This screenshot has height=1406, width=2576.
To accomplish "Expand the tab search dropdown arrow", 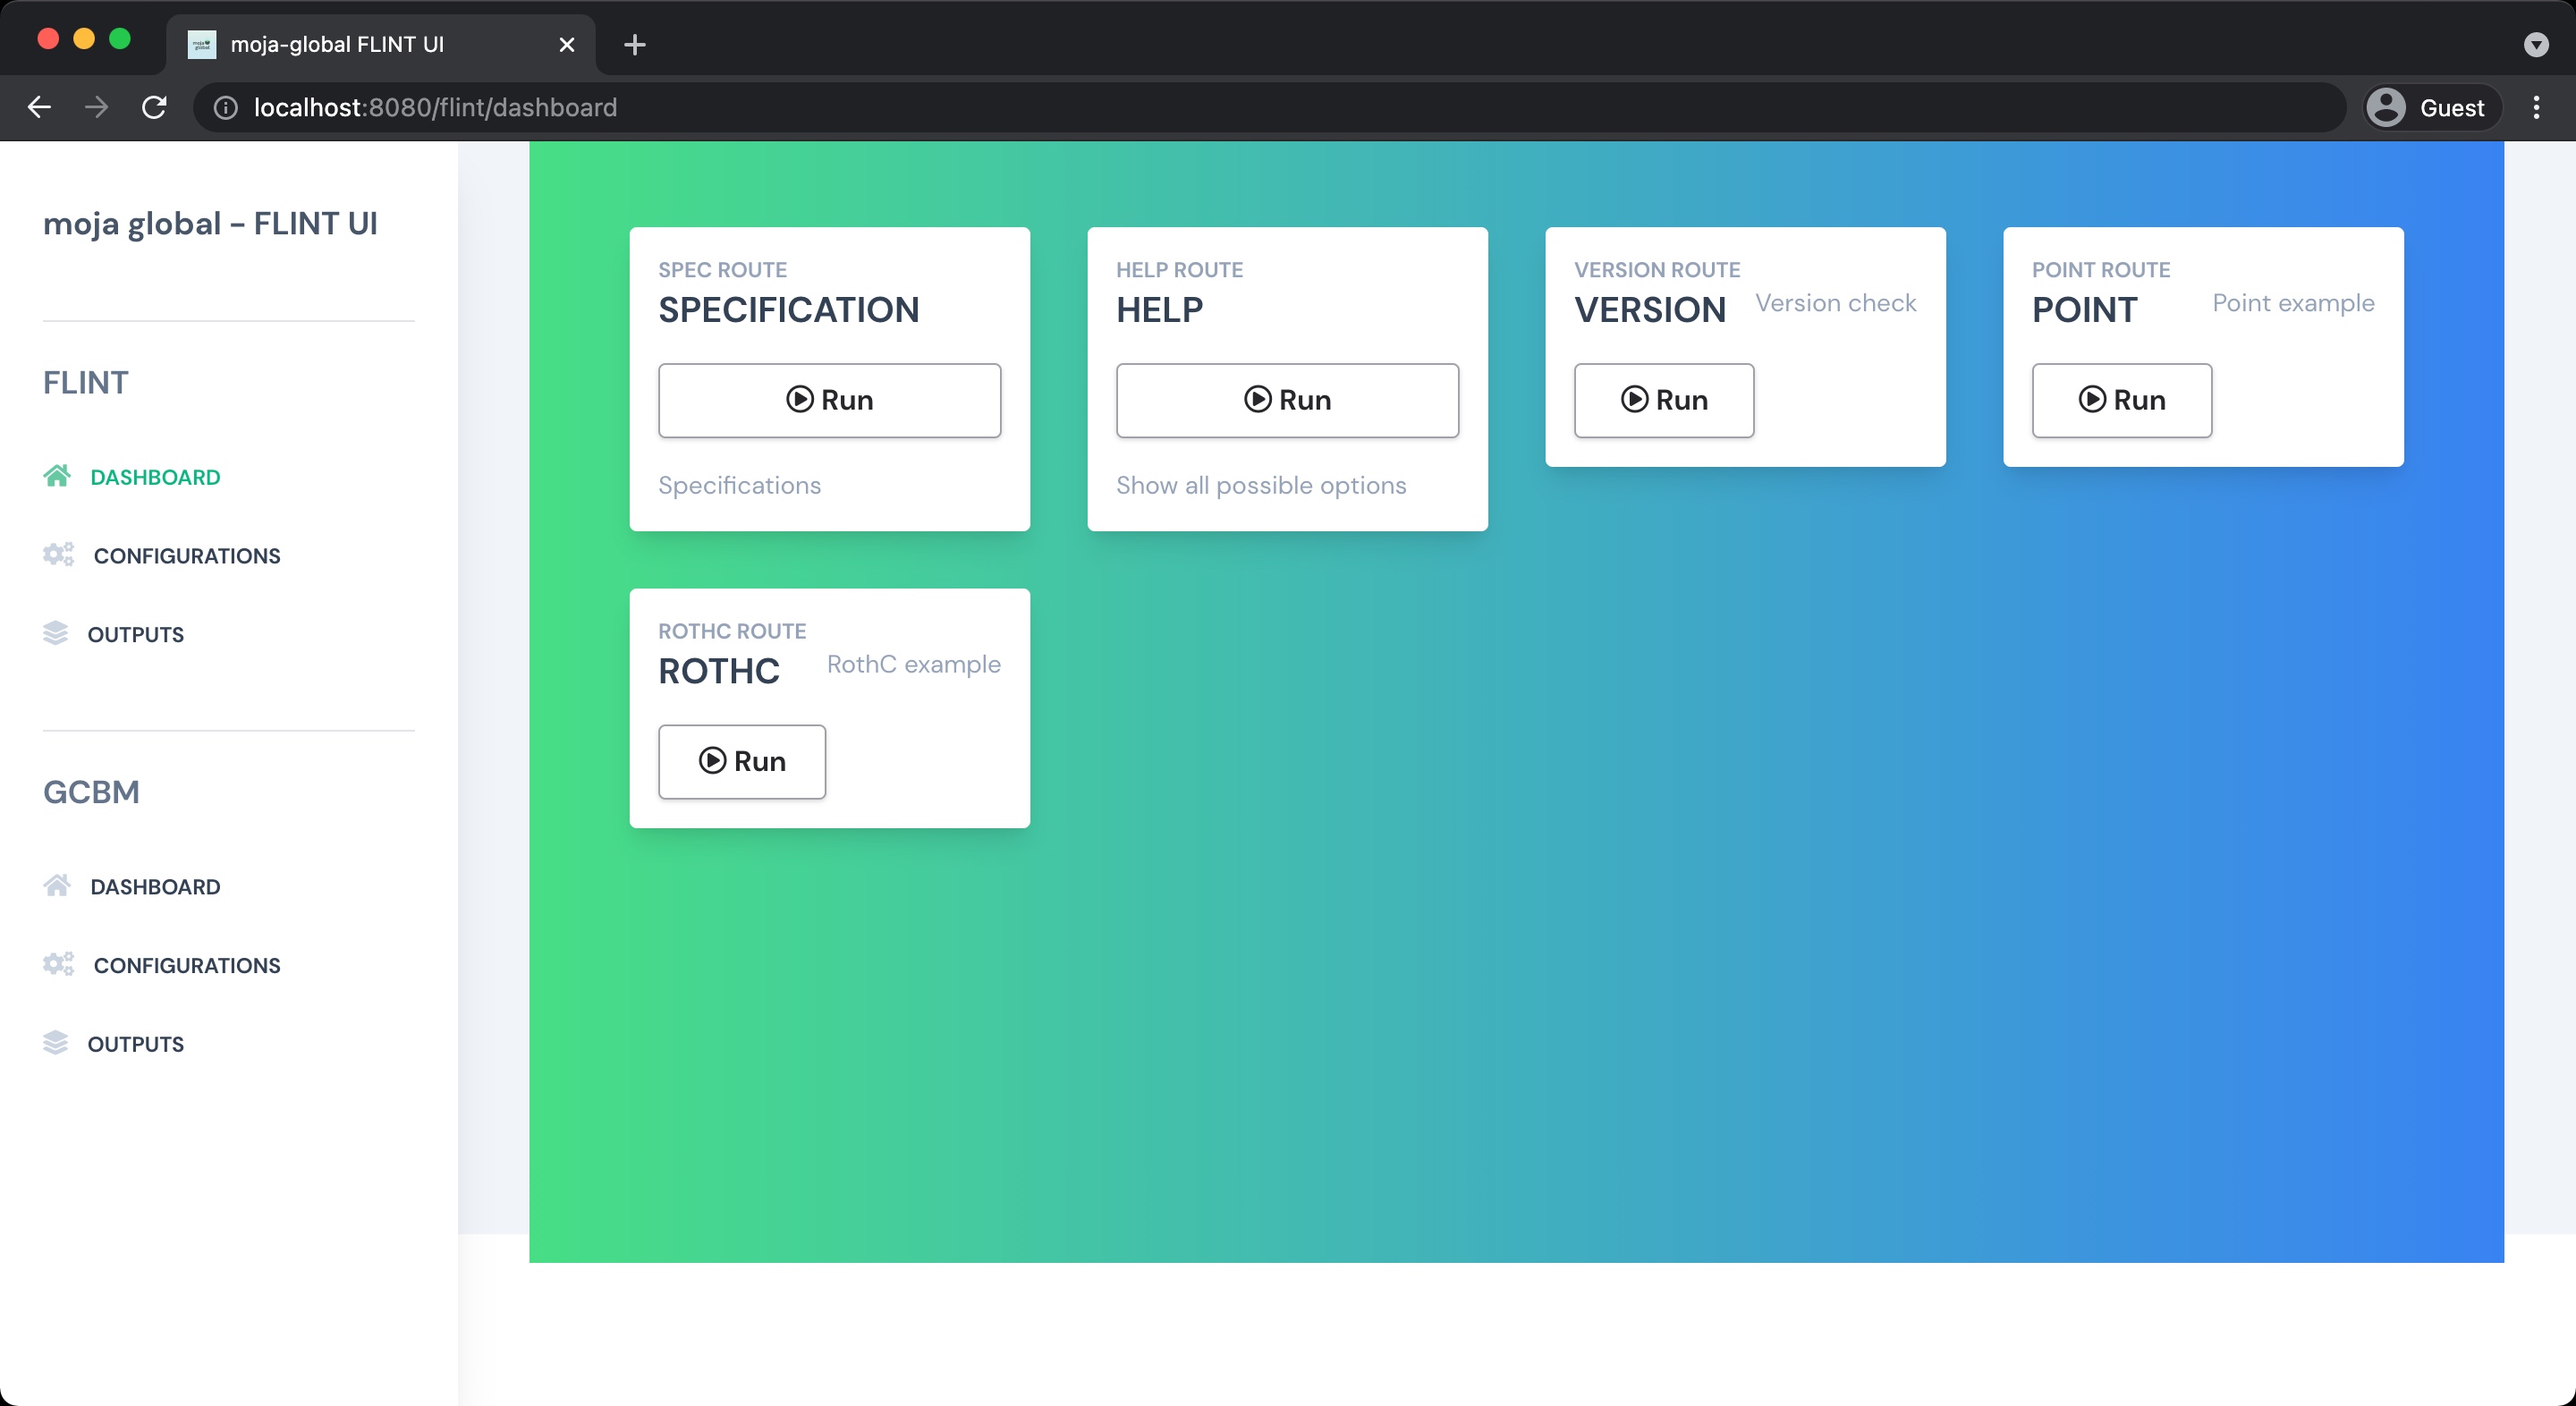I will point(2535,44).
